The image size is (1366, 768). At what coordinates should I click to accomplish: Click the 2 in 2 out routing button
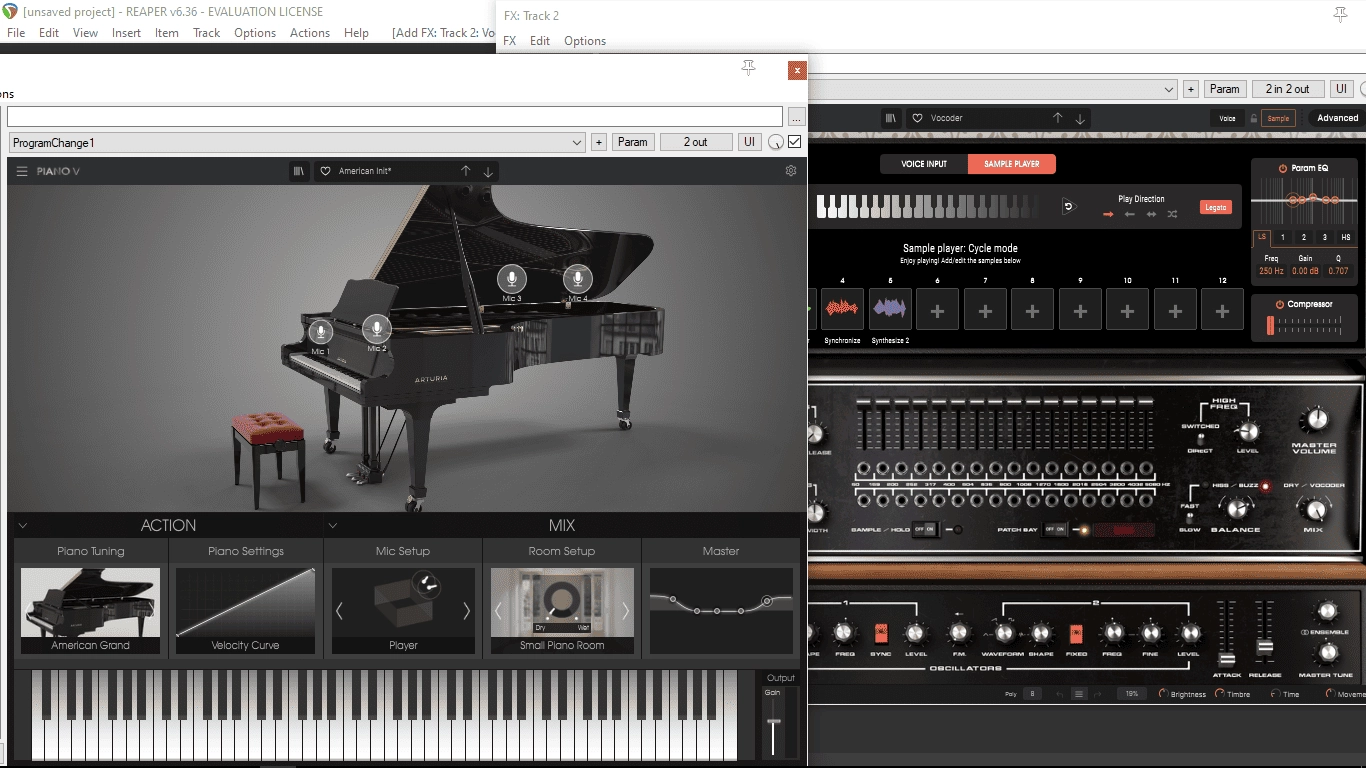click(1288, 89)
